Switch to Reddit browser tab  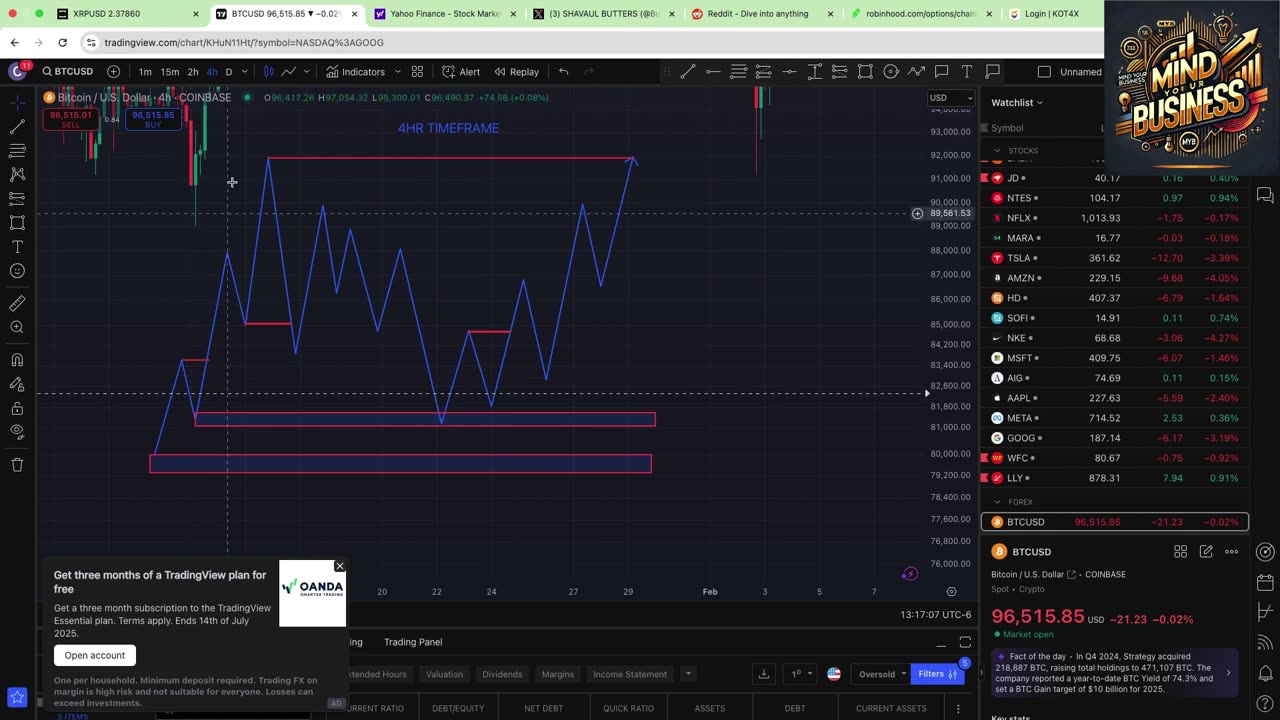(x=763, y=14)
